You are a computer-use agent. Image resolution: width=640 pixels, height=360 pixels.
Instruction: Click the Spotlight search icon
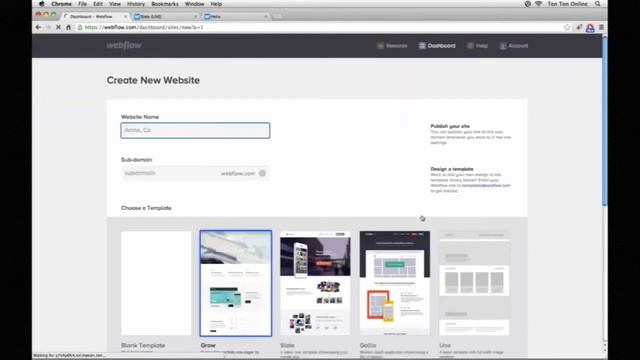coord(598,4)
